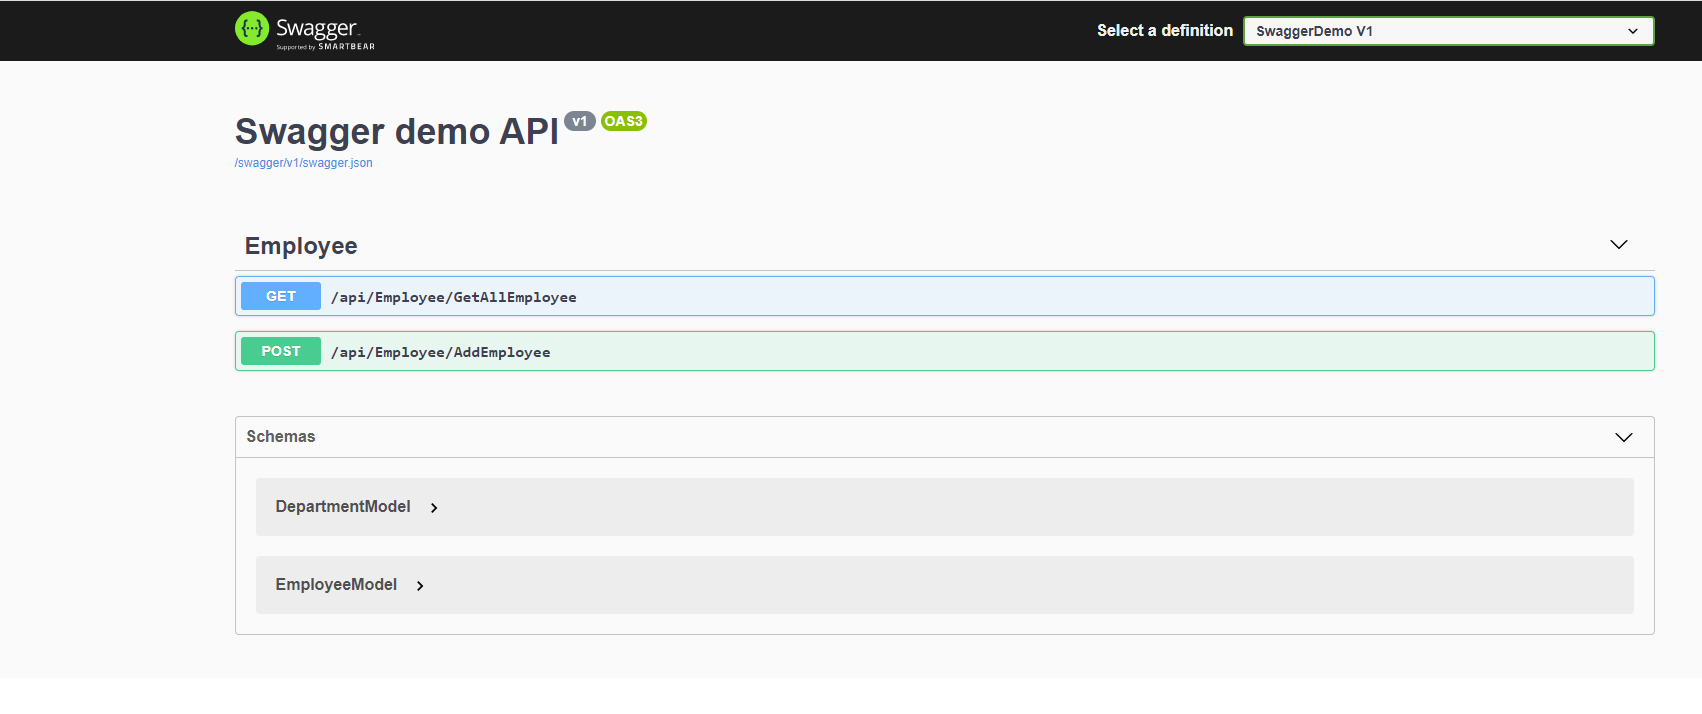
Task: Click the EmployeeModel schema name
Action: pos(336,585)
